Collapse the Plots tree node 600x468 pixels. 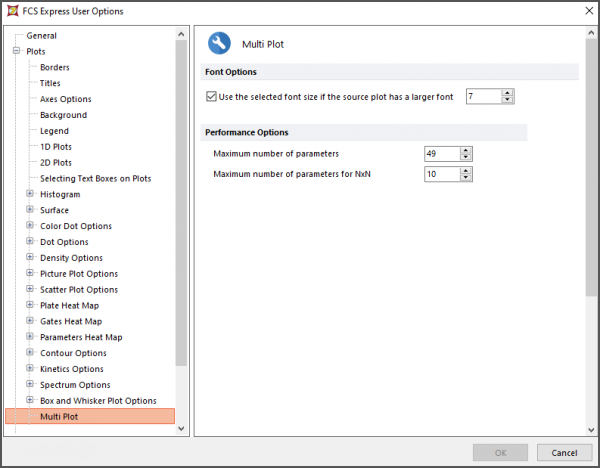16,51
